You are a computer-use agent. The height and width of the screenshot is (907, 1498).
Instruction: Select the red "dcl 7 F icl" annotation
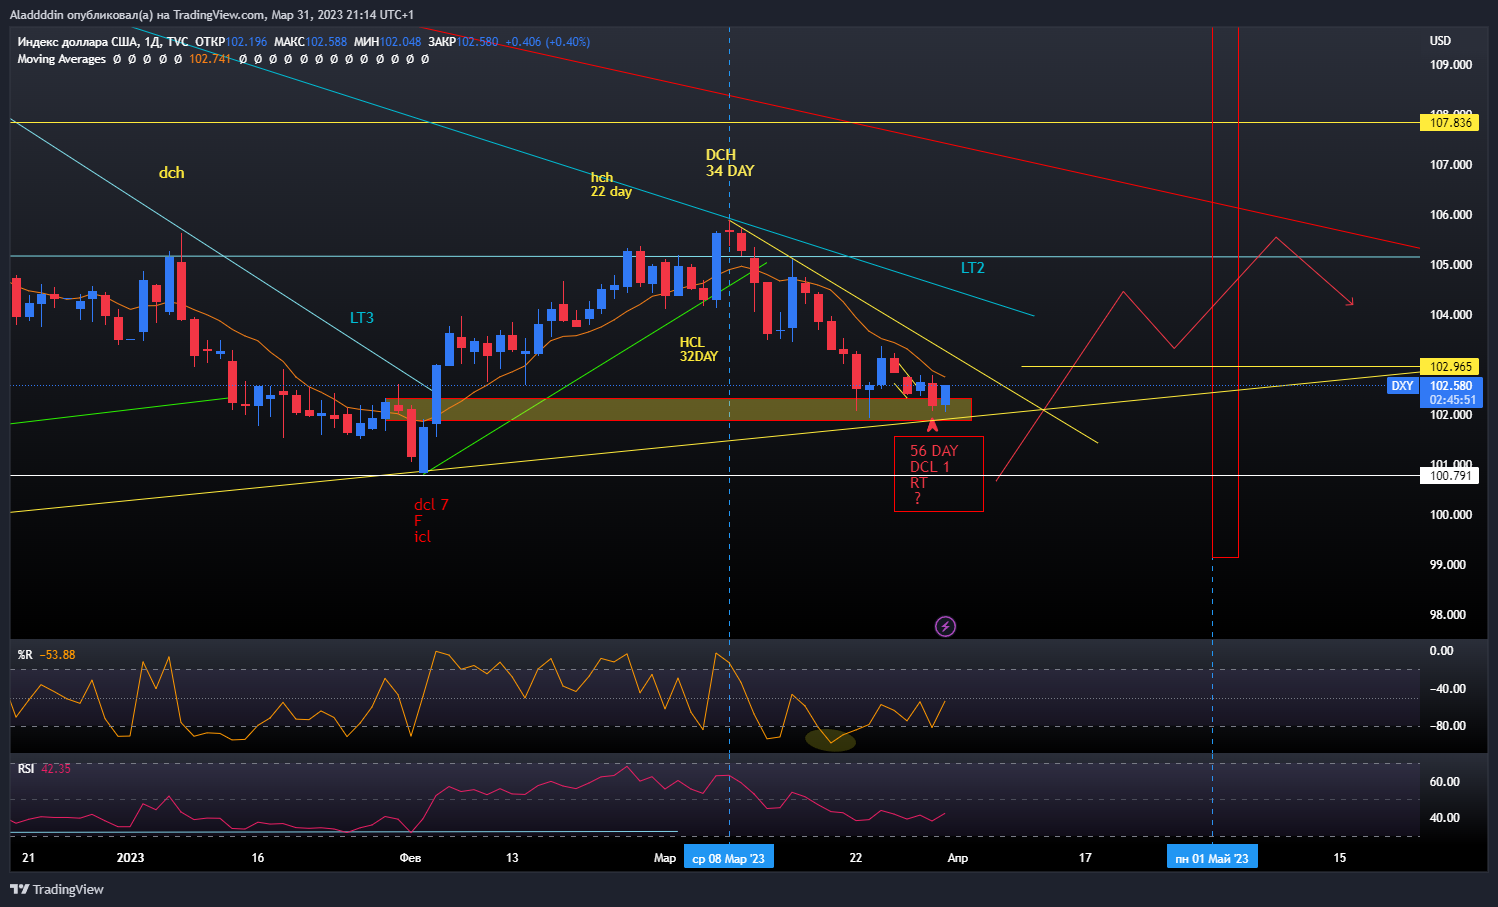(431, 520)
